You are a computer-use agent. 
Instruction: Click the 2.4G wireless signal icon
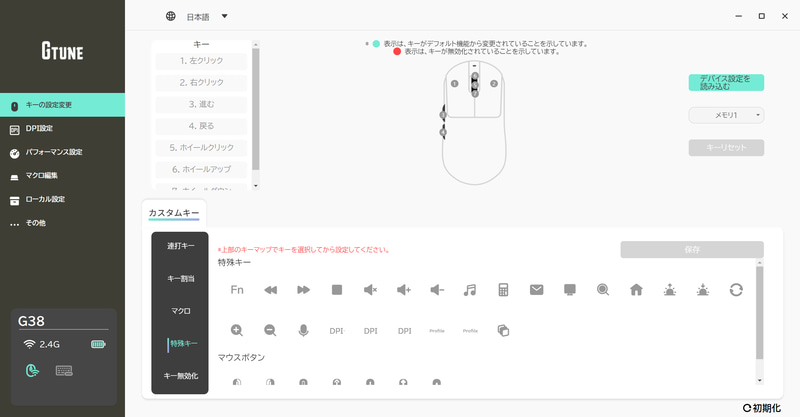29,345
